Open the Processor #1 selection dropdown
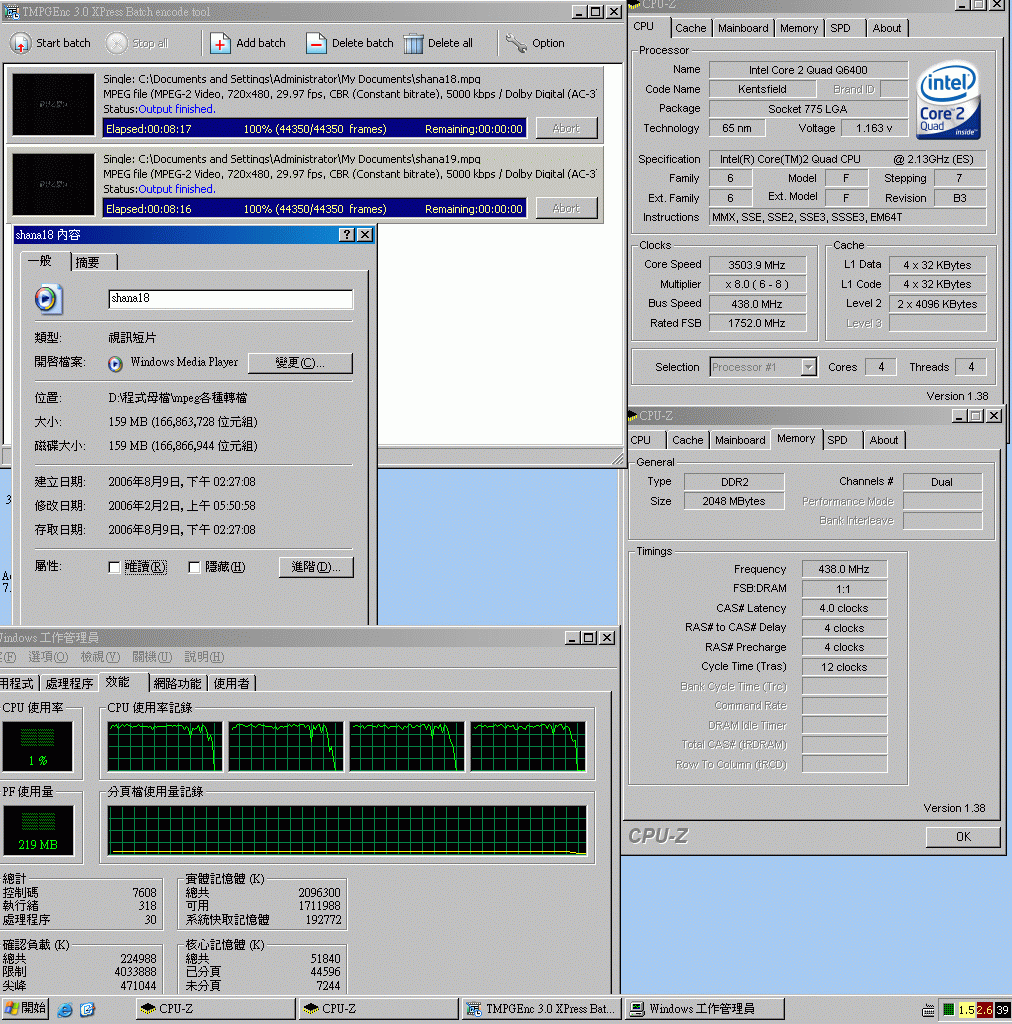1012x1024 pixels. (808, 367)
